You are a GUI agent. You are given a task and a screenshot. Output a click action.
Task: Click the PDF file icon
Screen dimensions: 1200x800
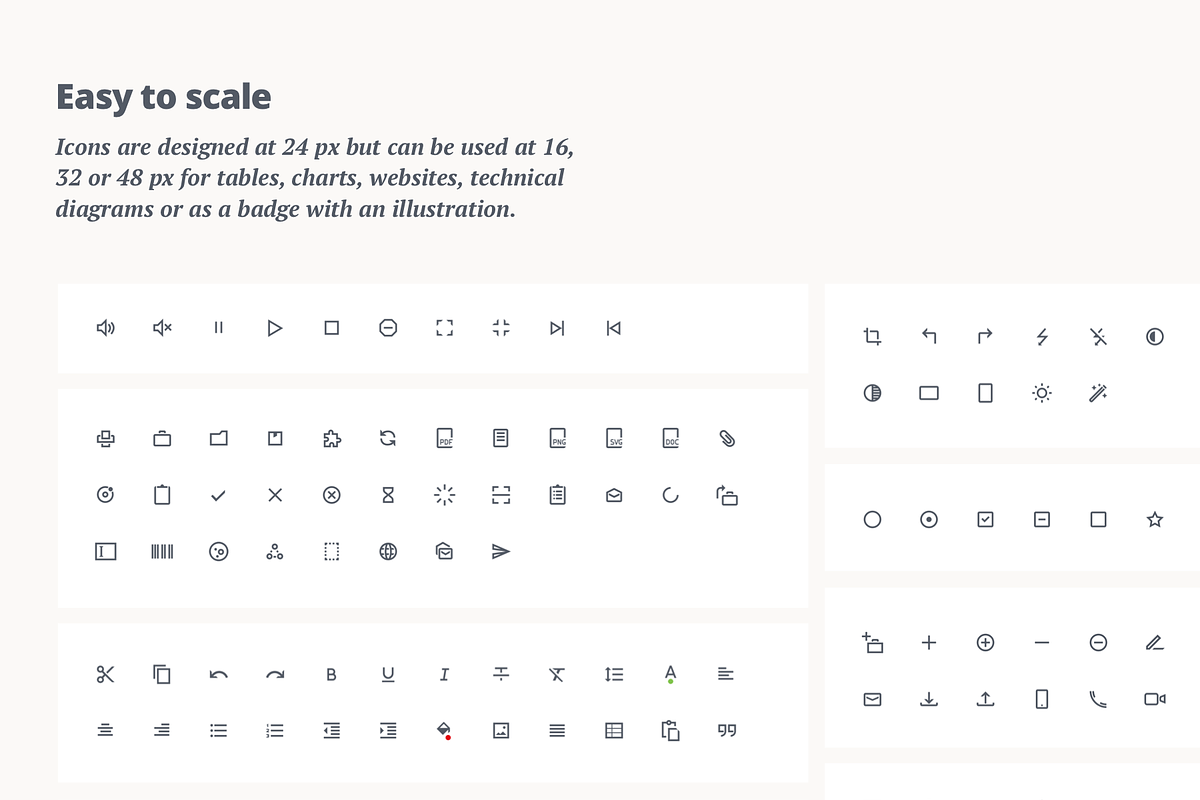tap(445, 438)
